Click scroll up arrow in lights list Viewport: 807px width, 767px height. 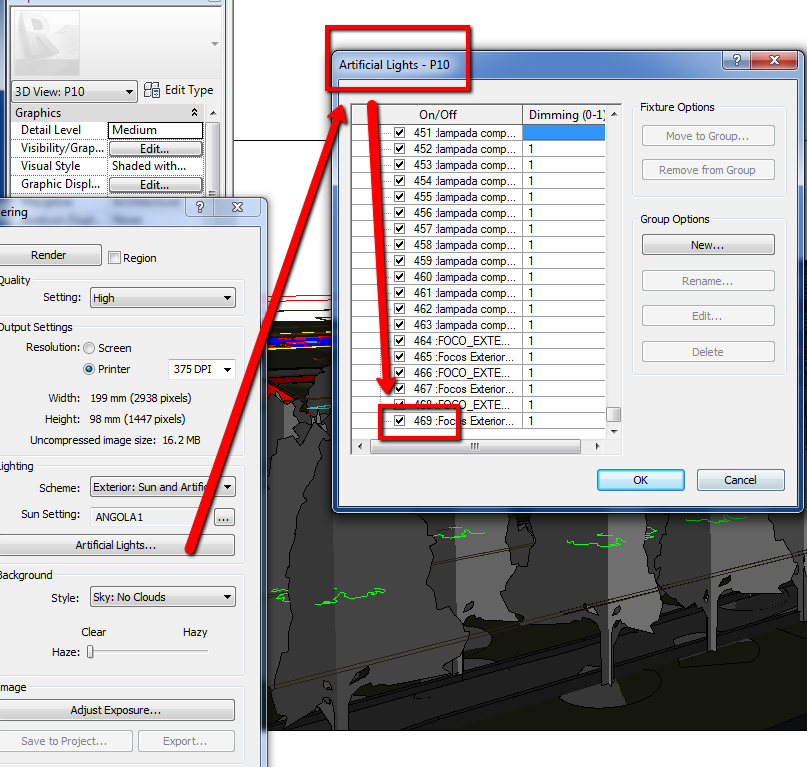point(613,114)
